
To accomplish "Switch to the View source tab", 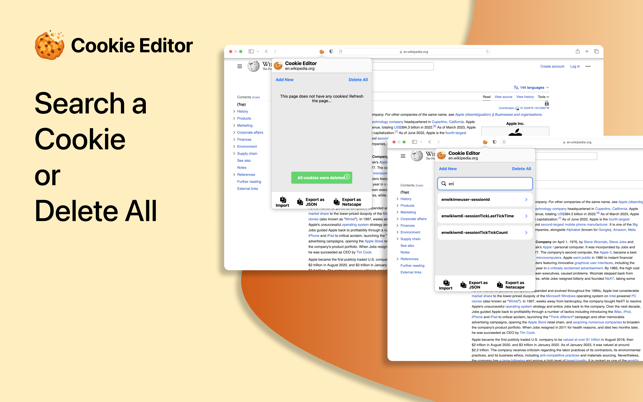I will click(x=503, y=97).
